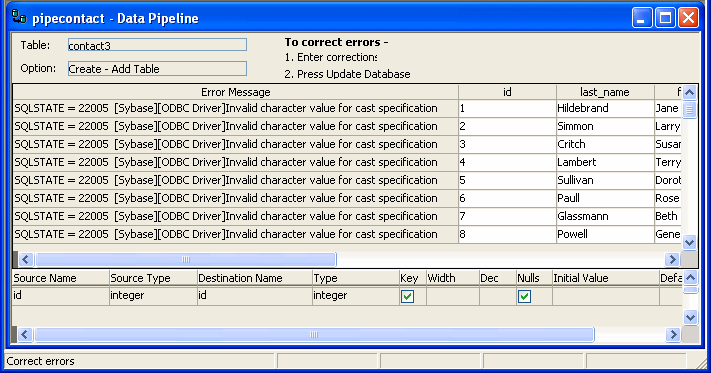
Task: Click the Destination Name cell id
Action: coord(255,296)
